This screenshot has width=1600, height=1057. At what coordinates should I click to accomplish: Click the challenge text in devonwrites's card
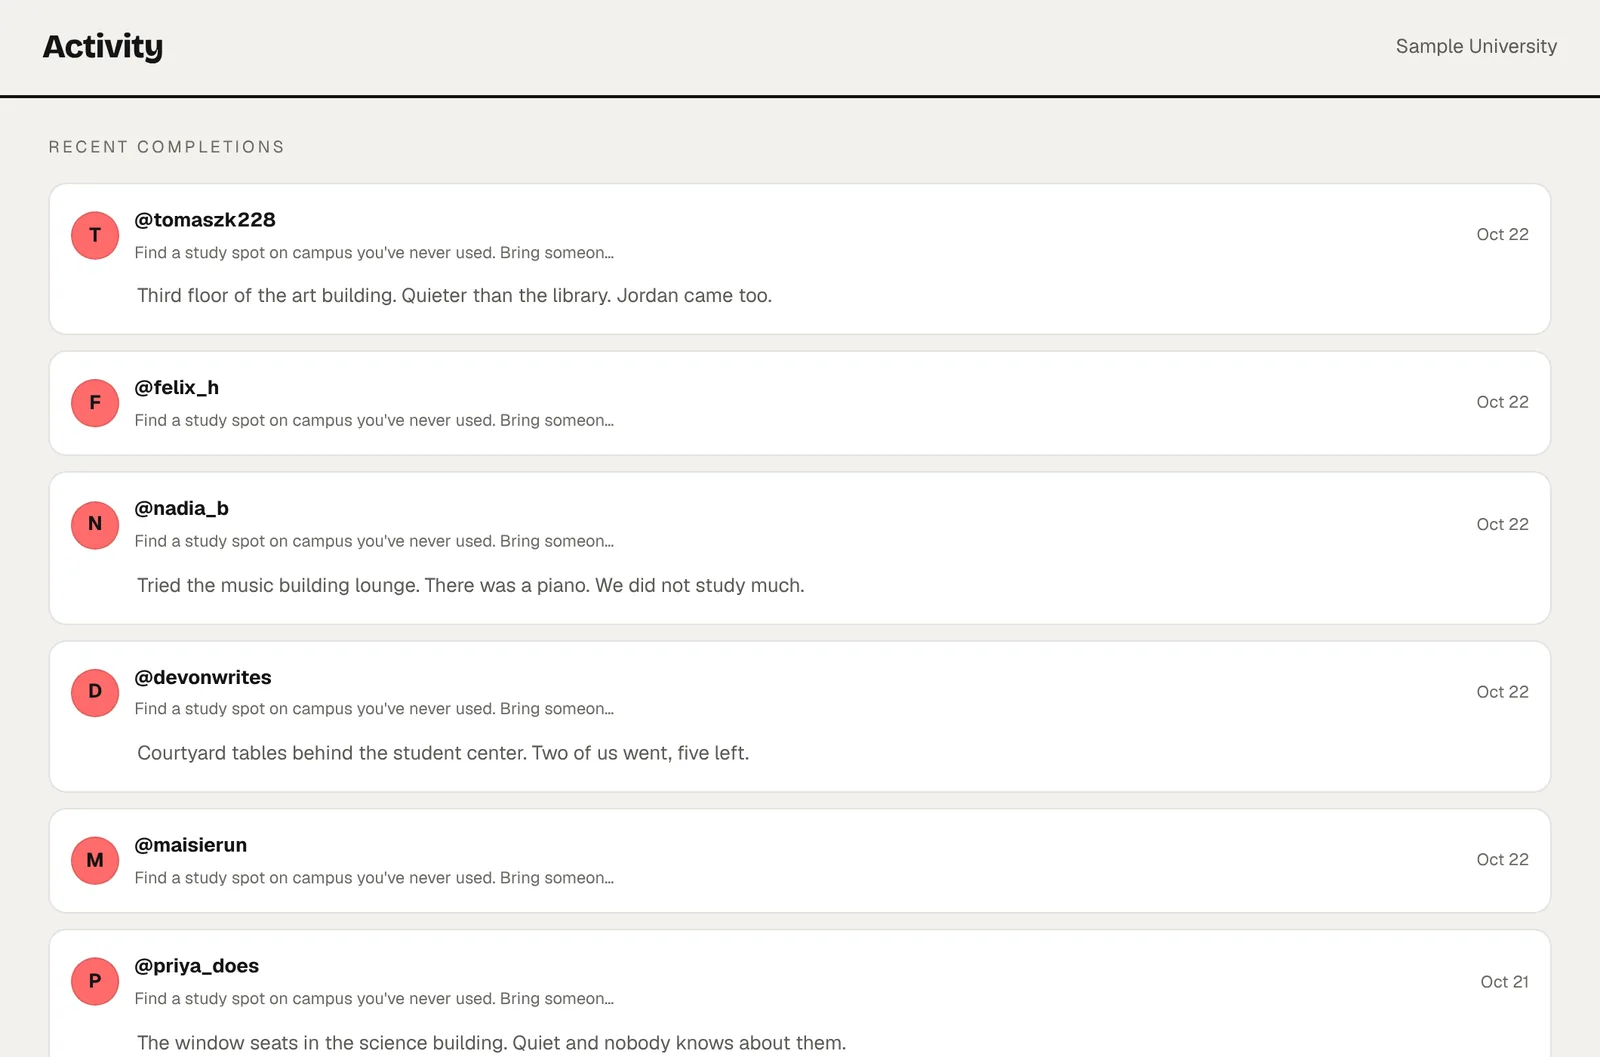(374, 709)
